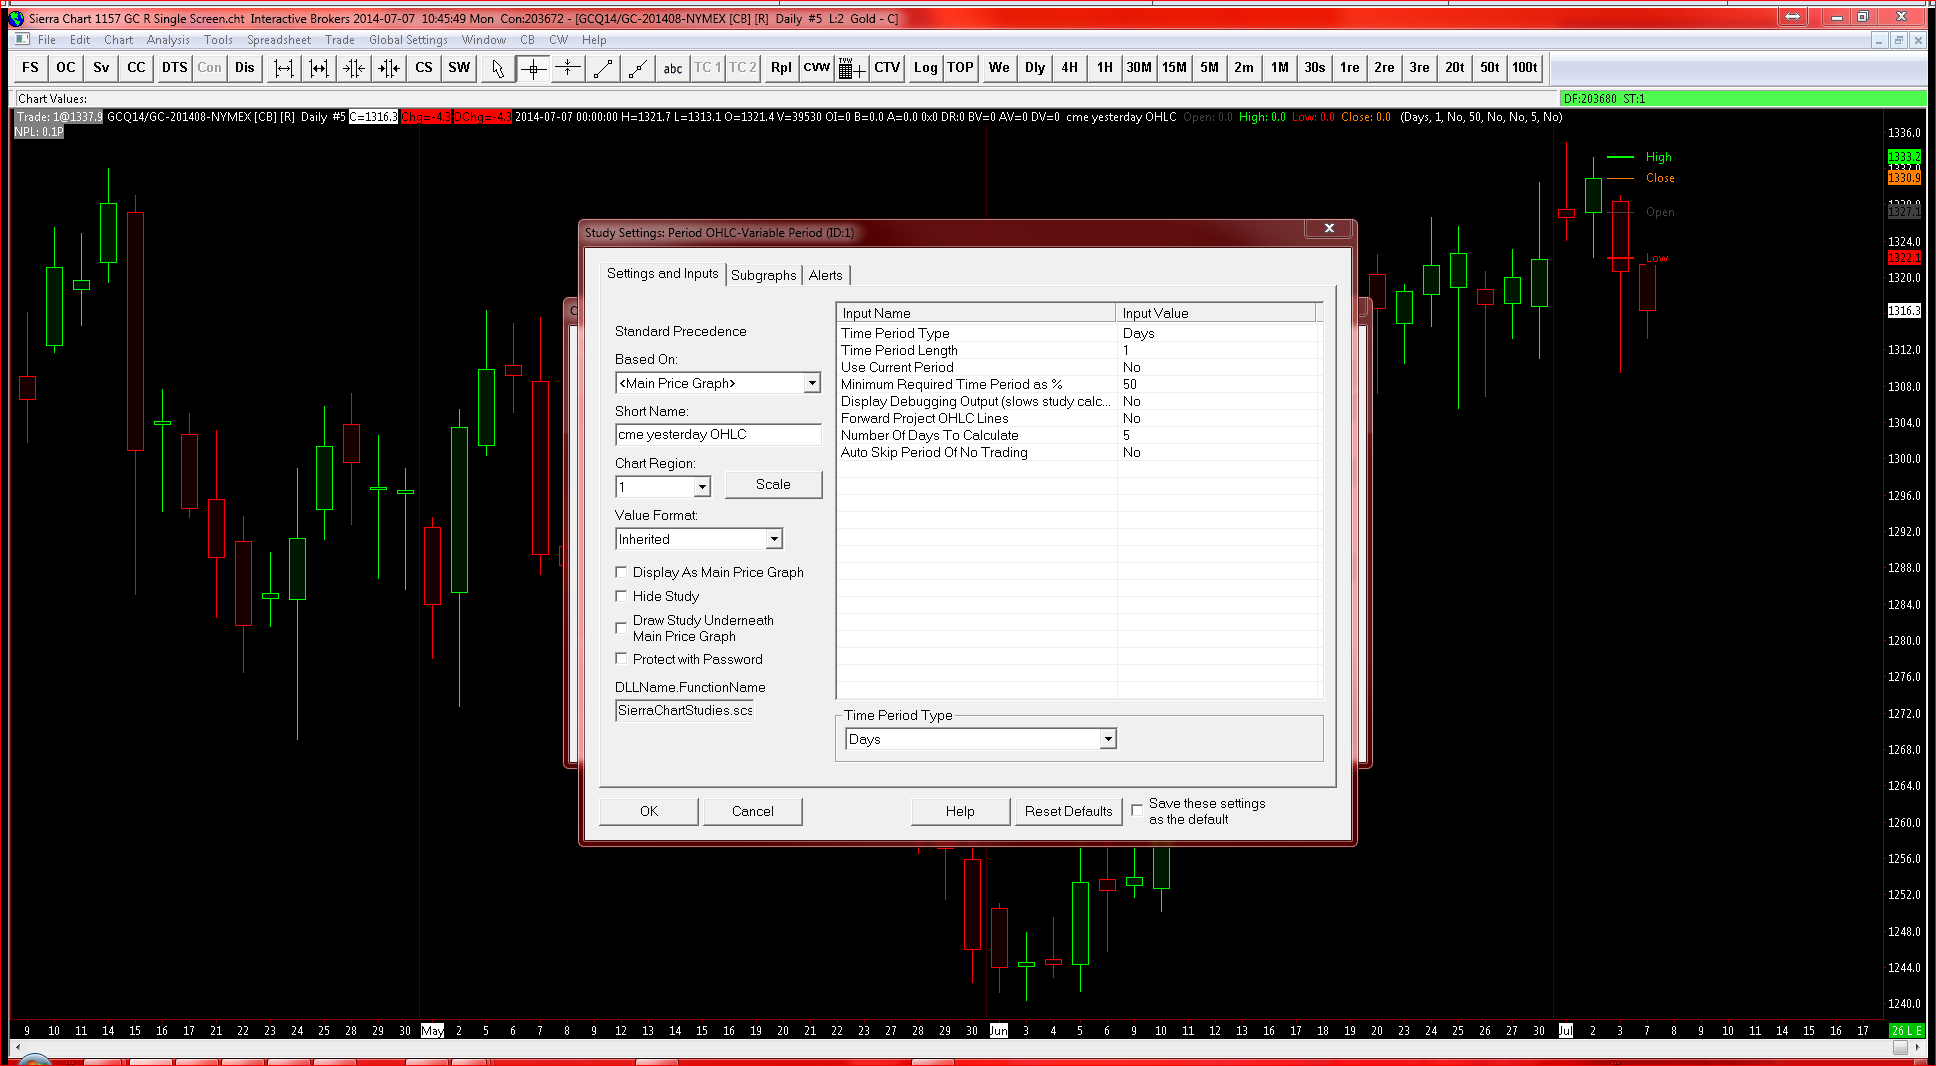Screen dimensions: 1936x1066
Task: Select the line drawing tool
Action: point(603,68)
